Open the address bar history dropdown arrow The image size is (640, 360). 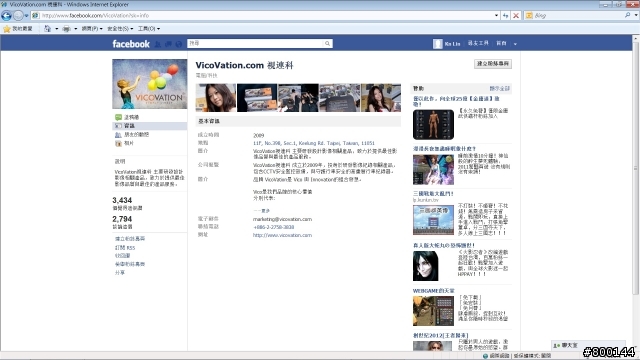tap(496, 16)
